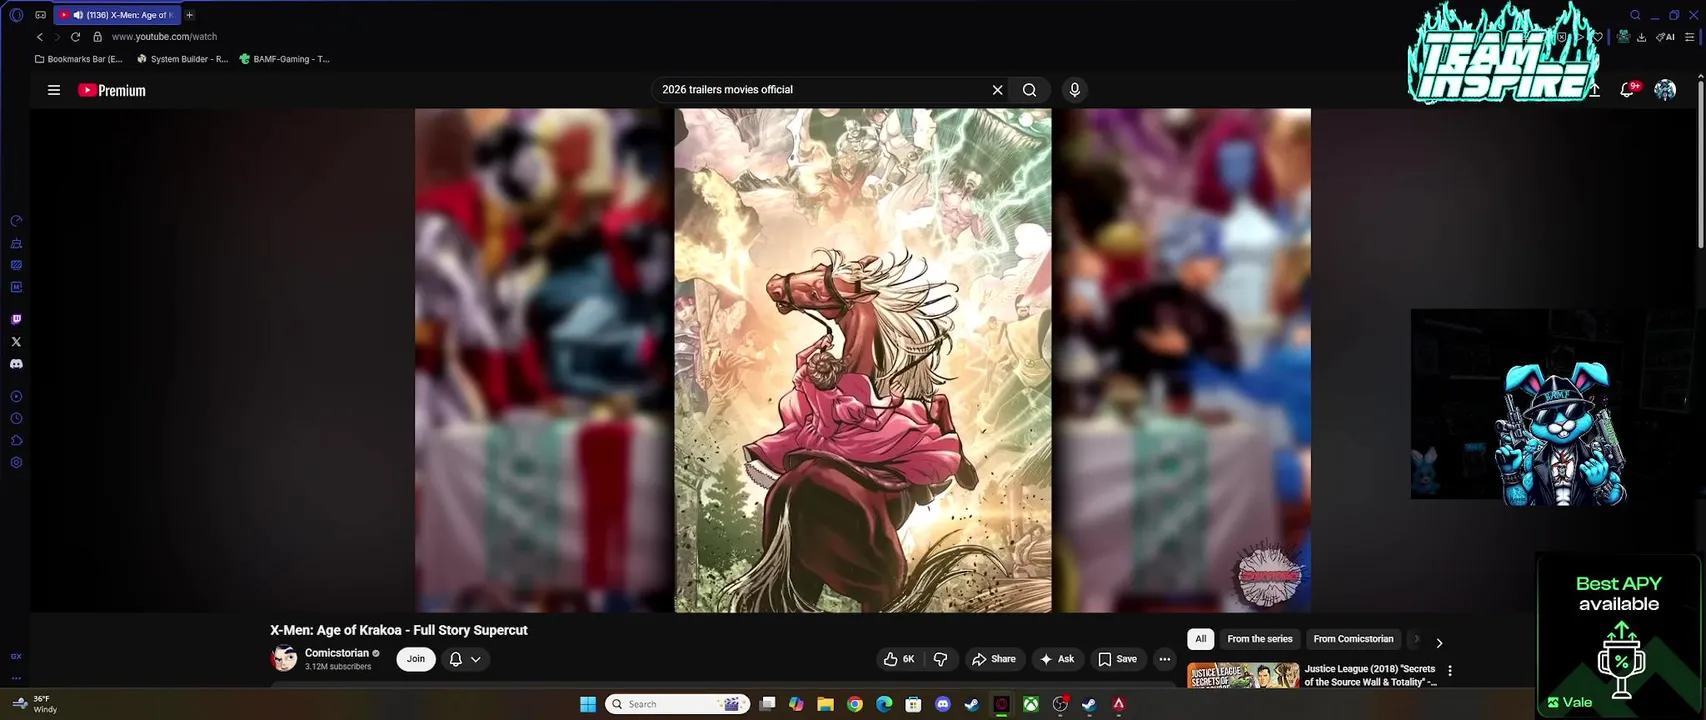1706x720 pixels.
Task: Open GX Corner gamepad icon
Action: coord(40,15)
